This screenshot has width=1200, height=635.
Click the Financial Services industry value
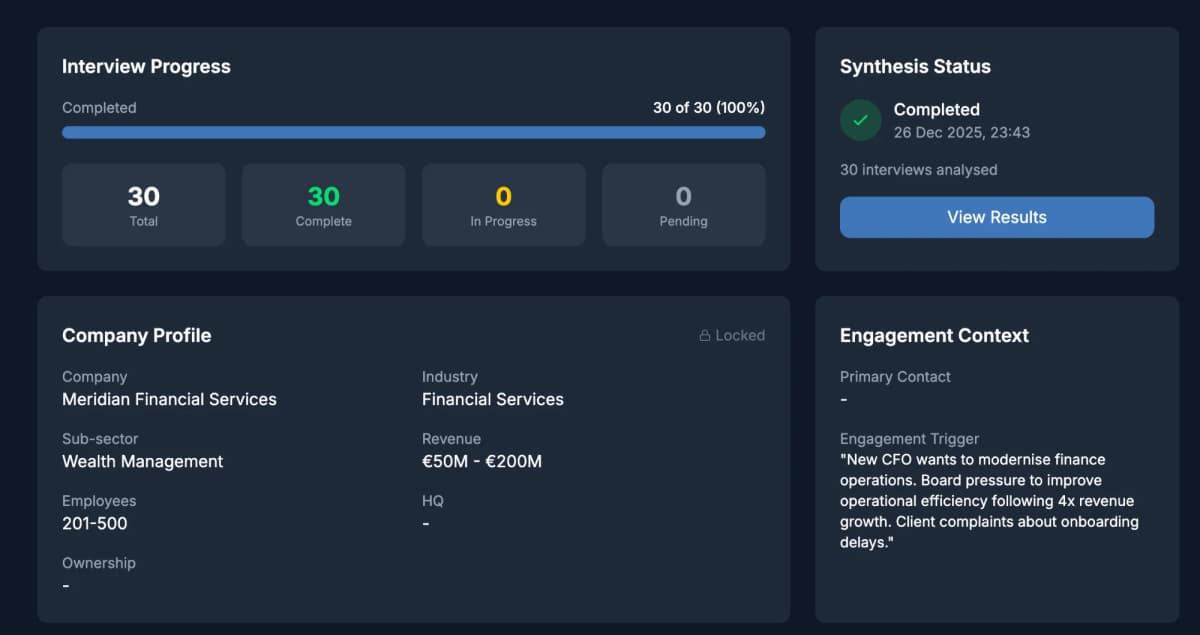click(x=492, y=399)
